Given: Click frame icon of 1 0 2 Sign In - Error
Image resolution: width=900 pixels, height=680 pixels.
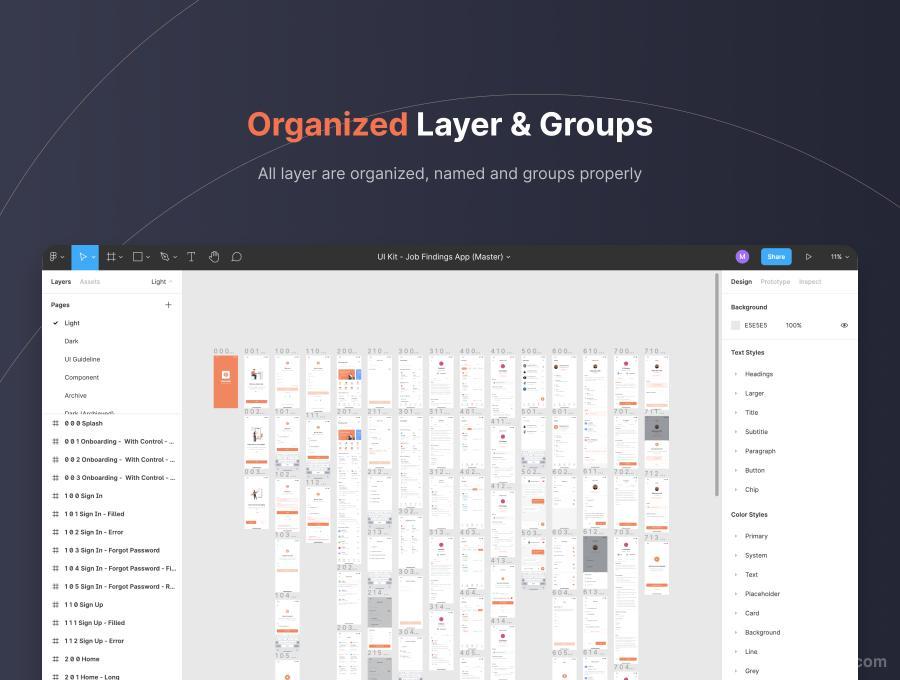Looking at the screenshot, I should coord(56,533).
